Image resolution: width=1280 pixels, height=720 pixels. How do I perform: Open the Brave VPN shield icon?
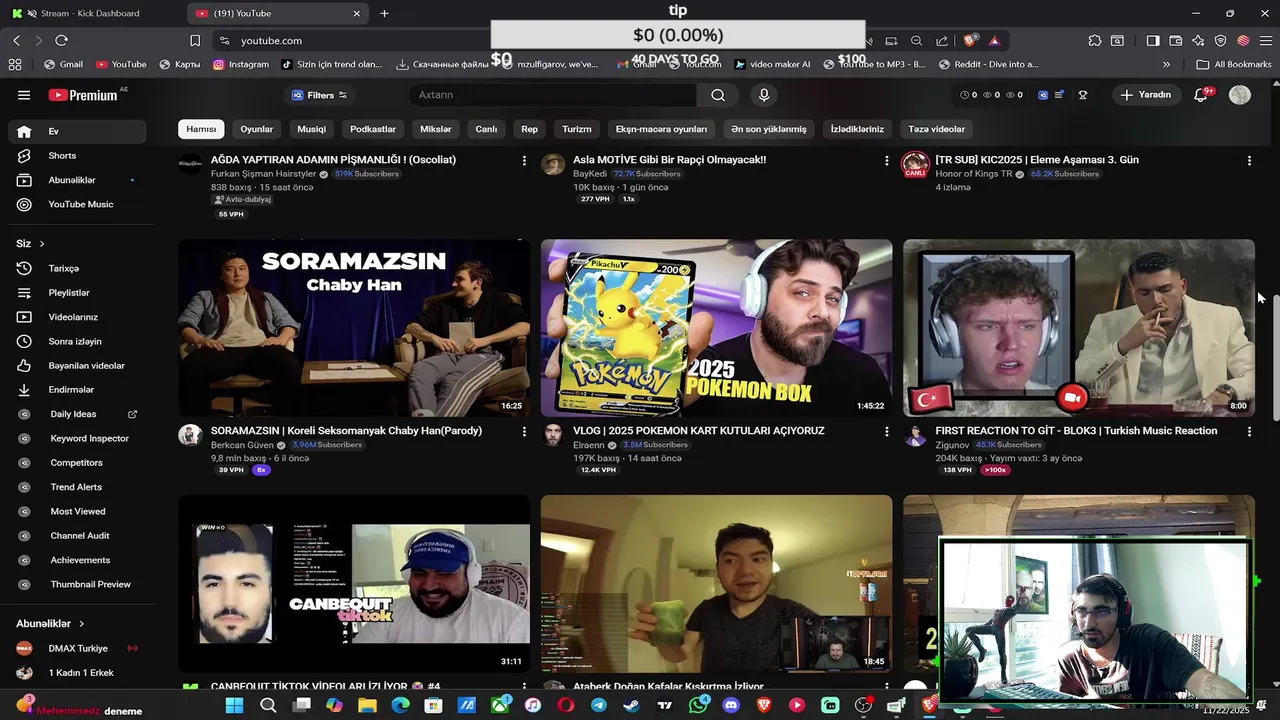pos(1221,40)
